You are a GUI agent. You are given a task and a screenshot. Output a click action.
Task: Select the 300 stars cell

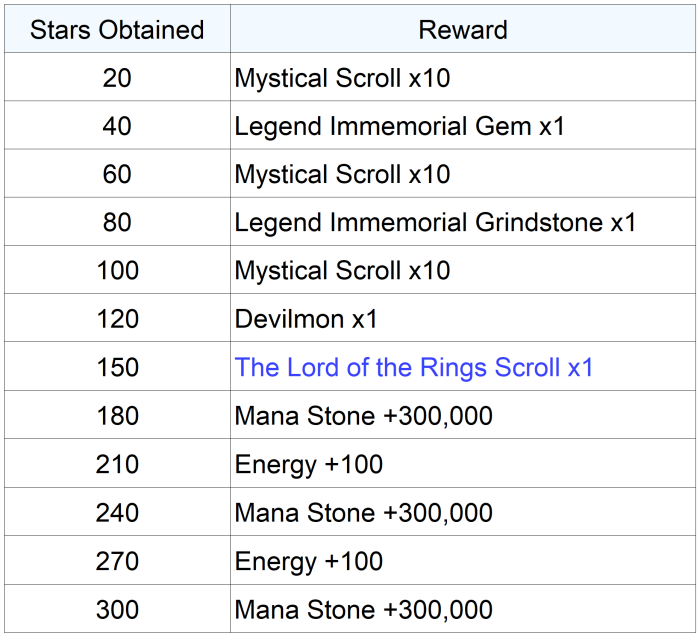[117, 610]
